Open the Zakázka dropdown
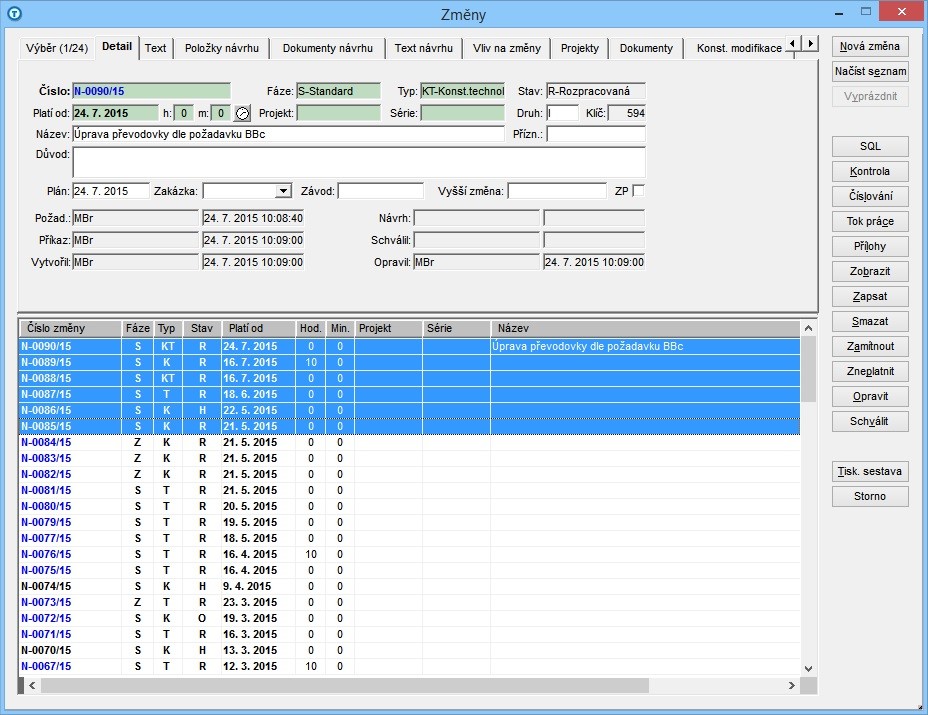This screenshot has width=928, height=715. click(x=283, y=191)
